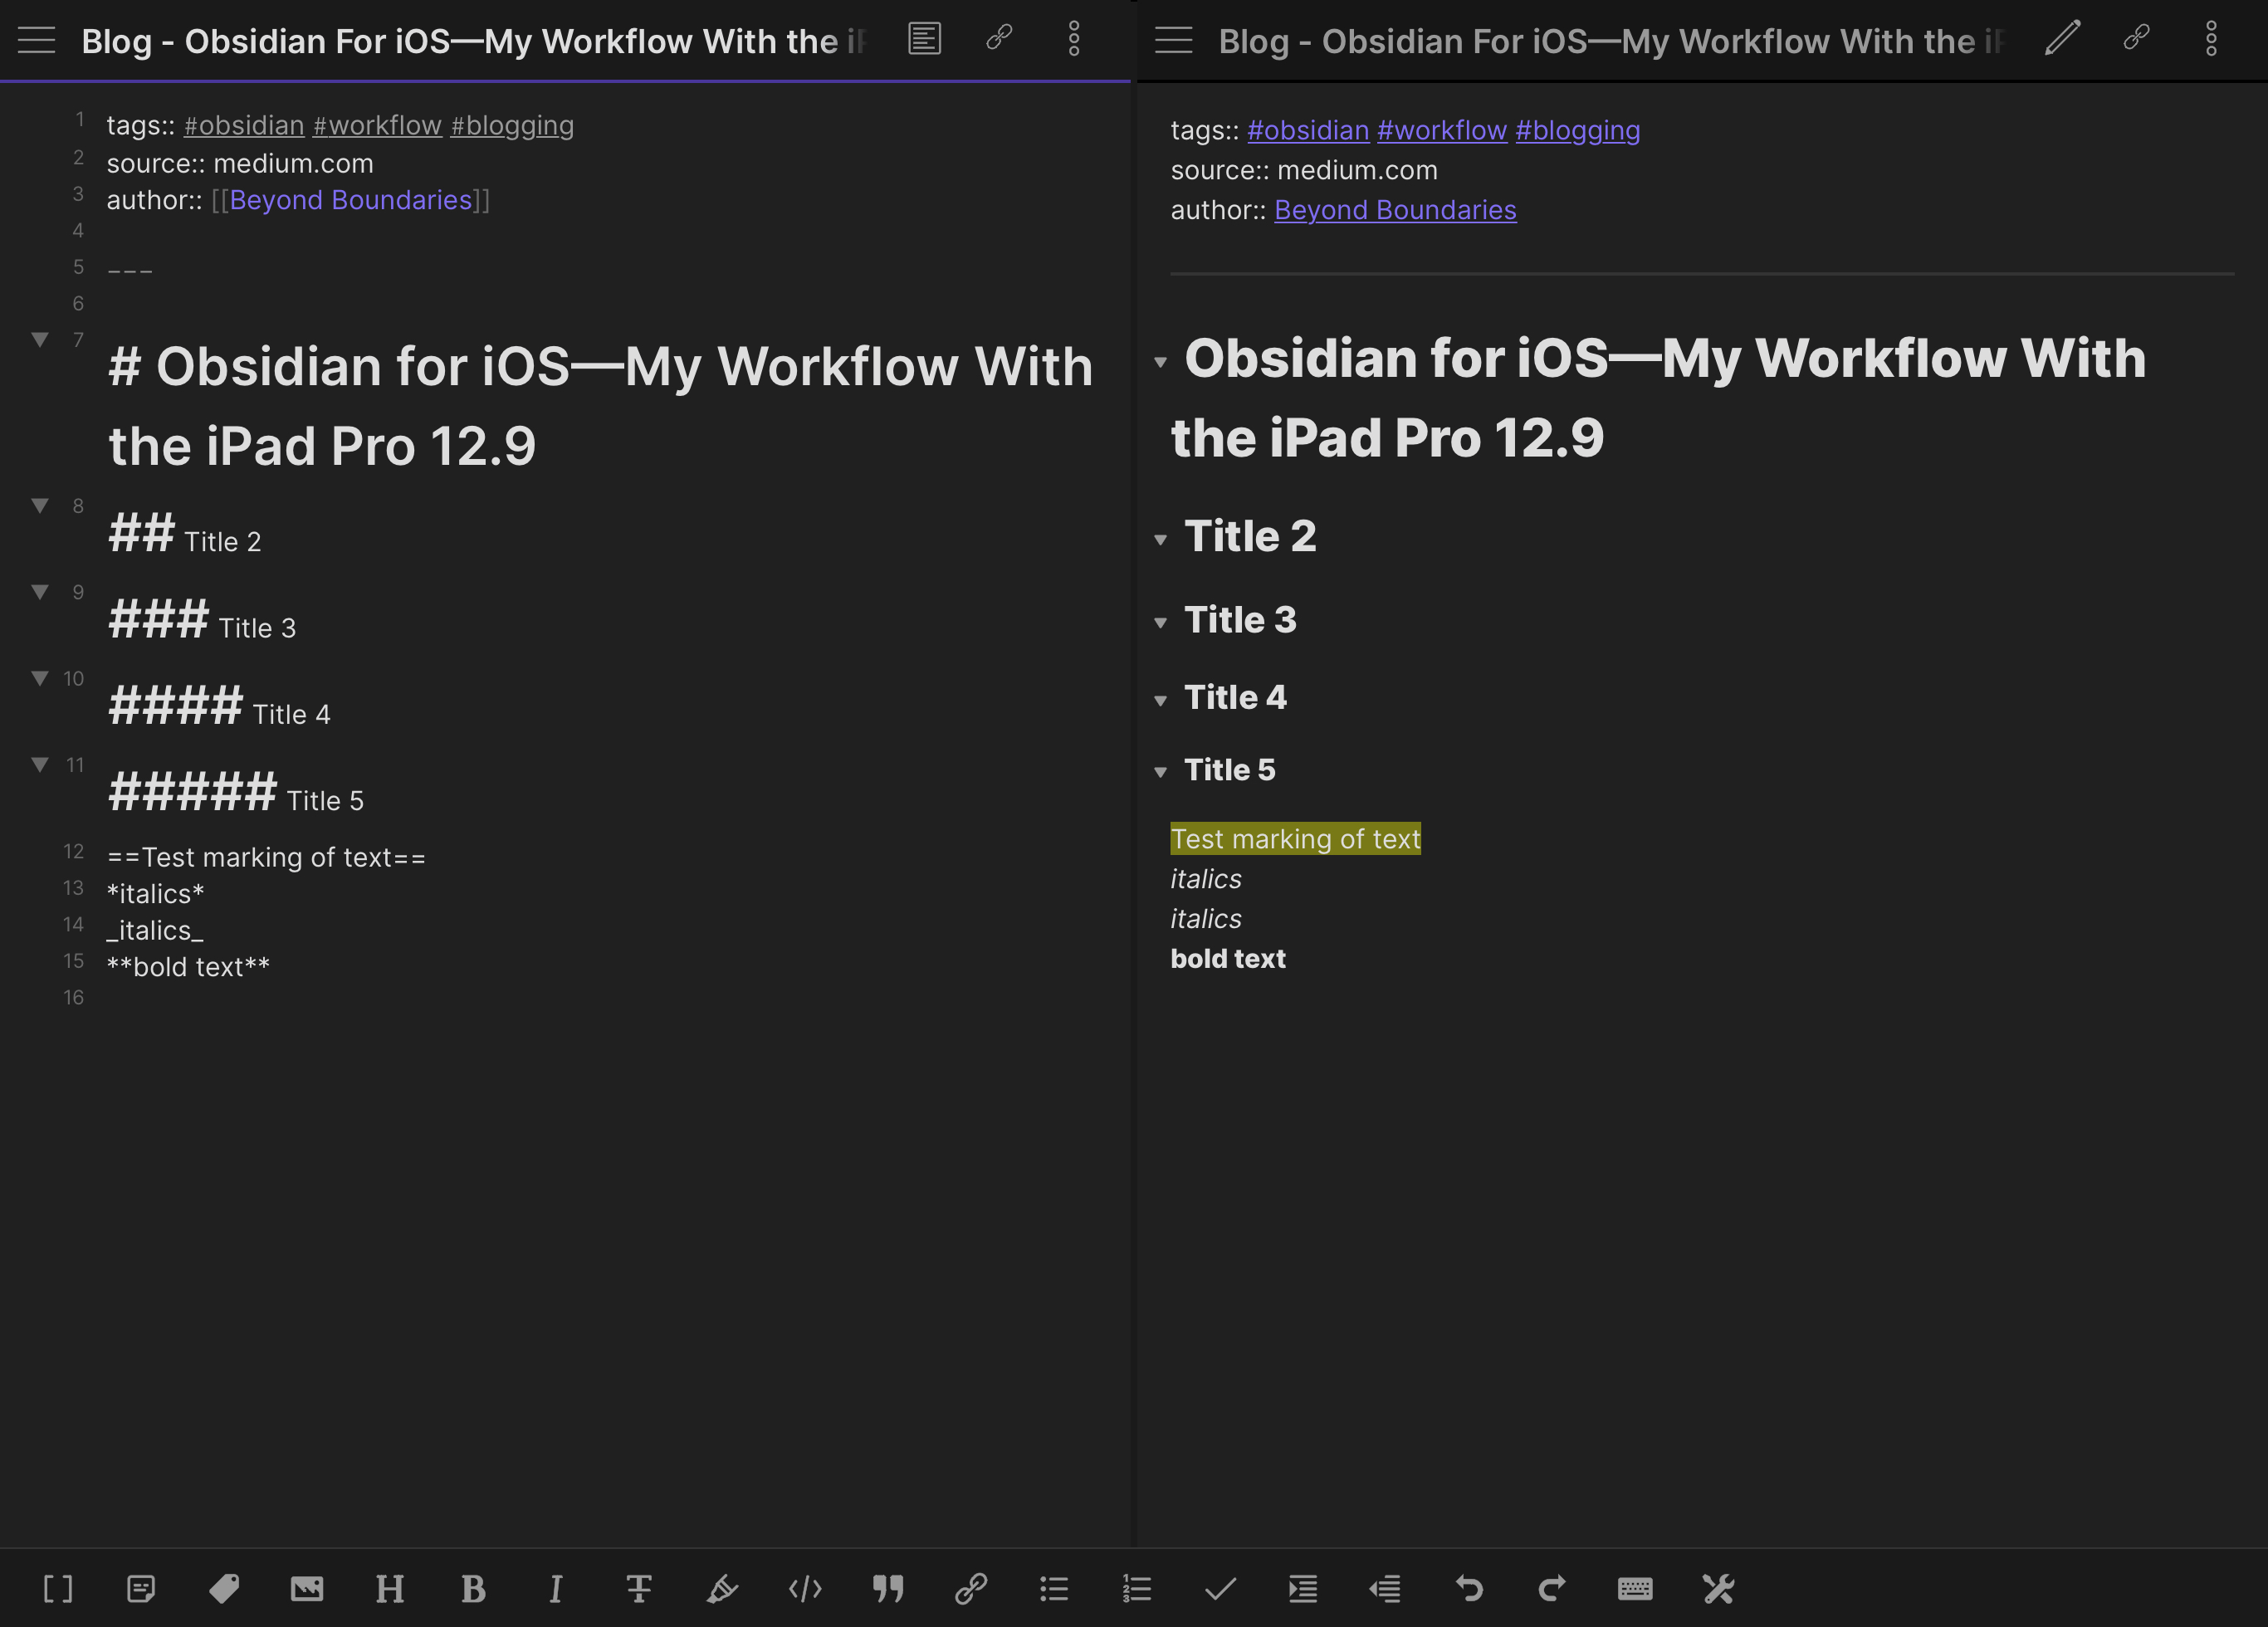
Task: Add a tag with the tag icon
Action: 225,1589
